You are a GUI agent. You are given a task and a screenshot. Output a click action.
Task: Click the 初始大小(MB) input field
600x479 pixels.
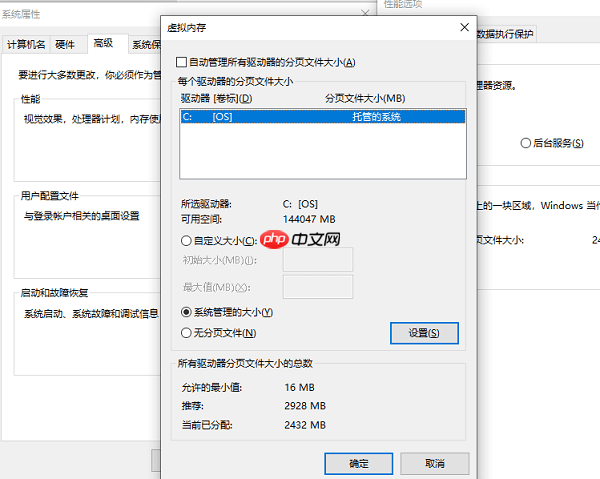318,260
